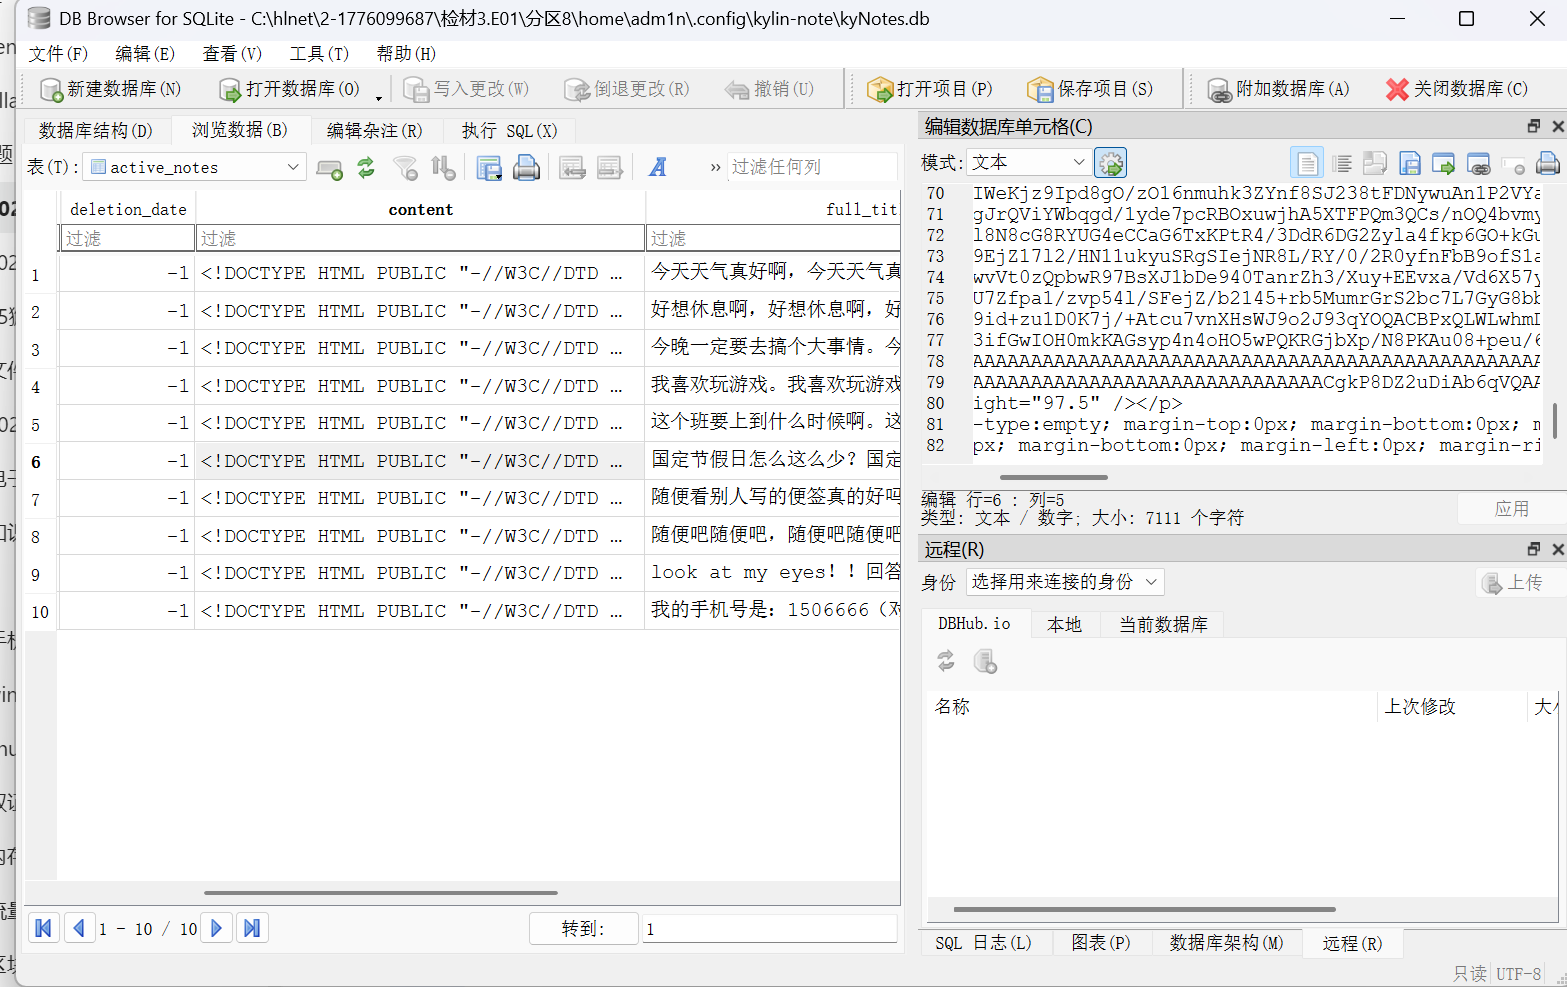The height and width of the screenshot is (987, 1567).
Task: Click the open link chain icon
Action: 1479,163
